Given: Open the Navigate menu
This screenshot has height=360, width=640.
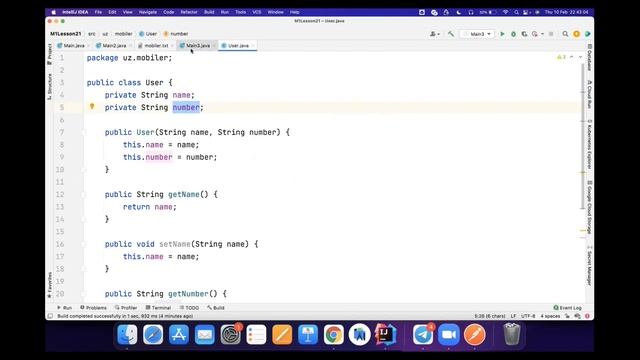Looking at the screenshot, I should point(148,12).
